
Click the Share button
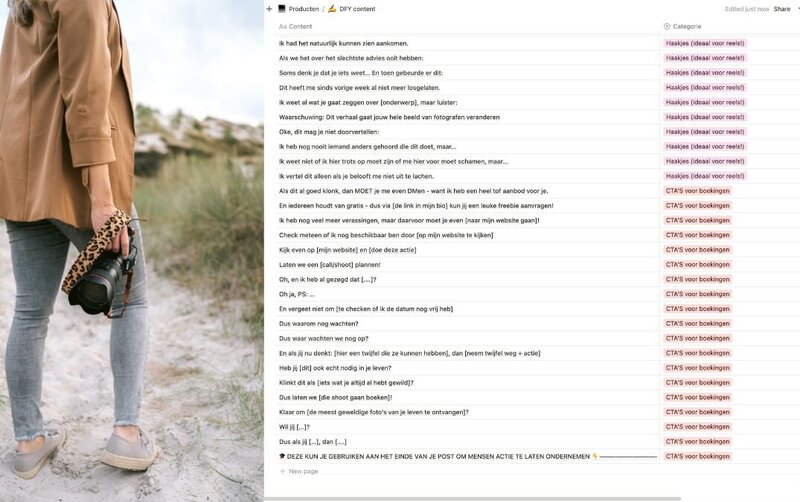click(782, 9)
